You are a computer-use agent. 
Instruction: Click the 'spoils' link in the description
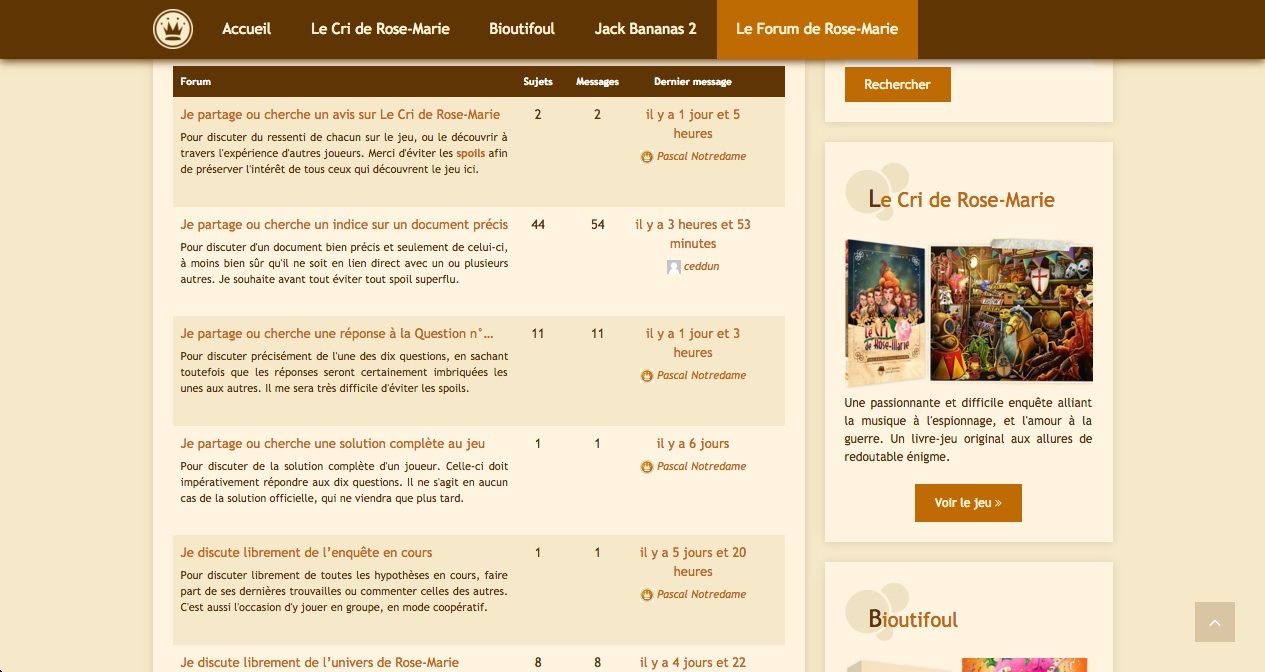(470, 154)
